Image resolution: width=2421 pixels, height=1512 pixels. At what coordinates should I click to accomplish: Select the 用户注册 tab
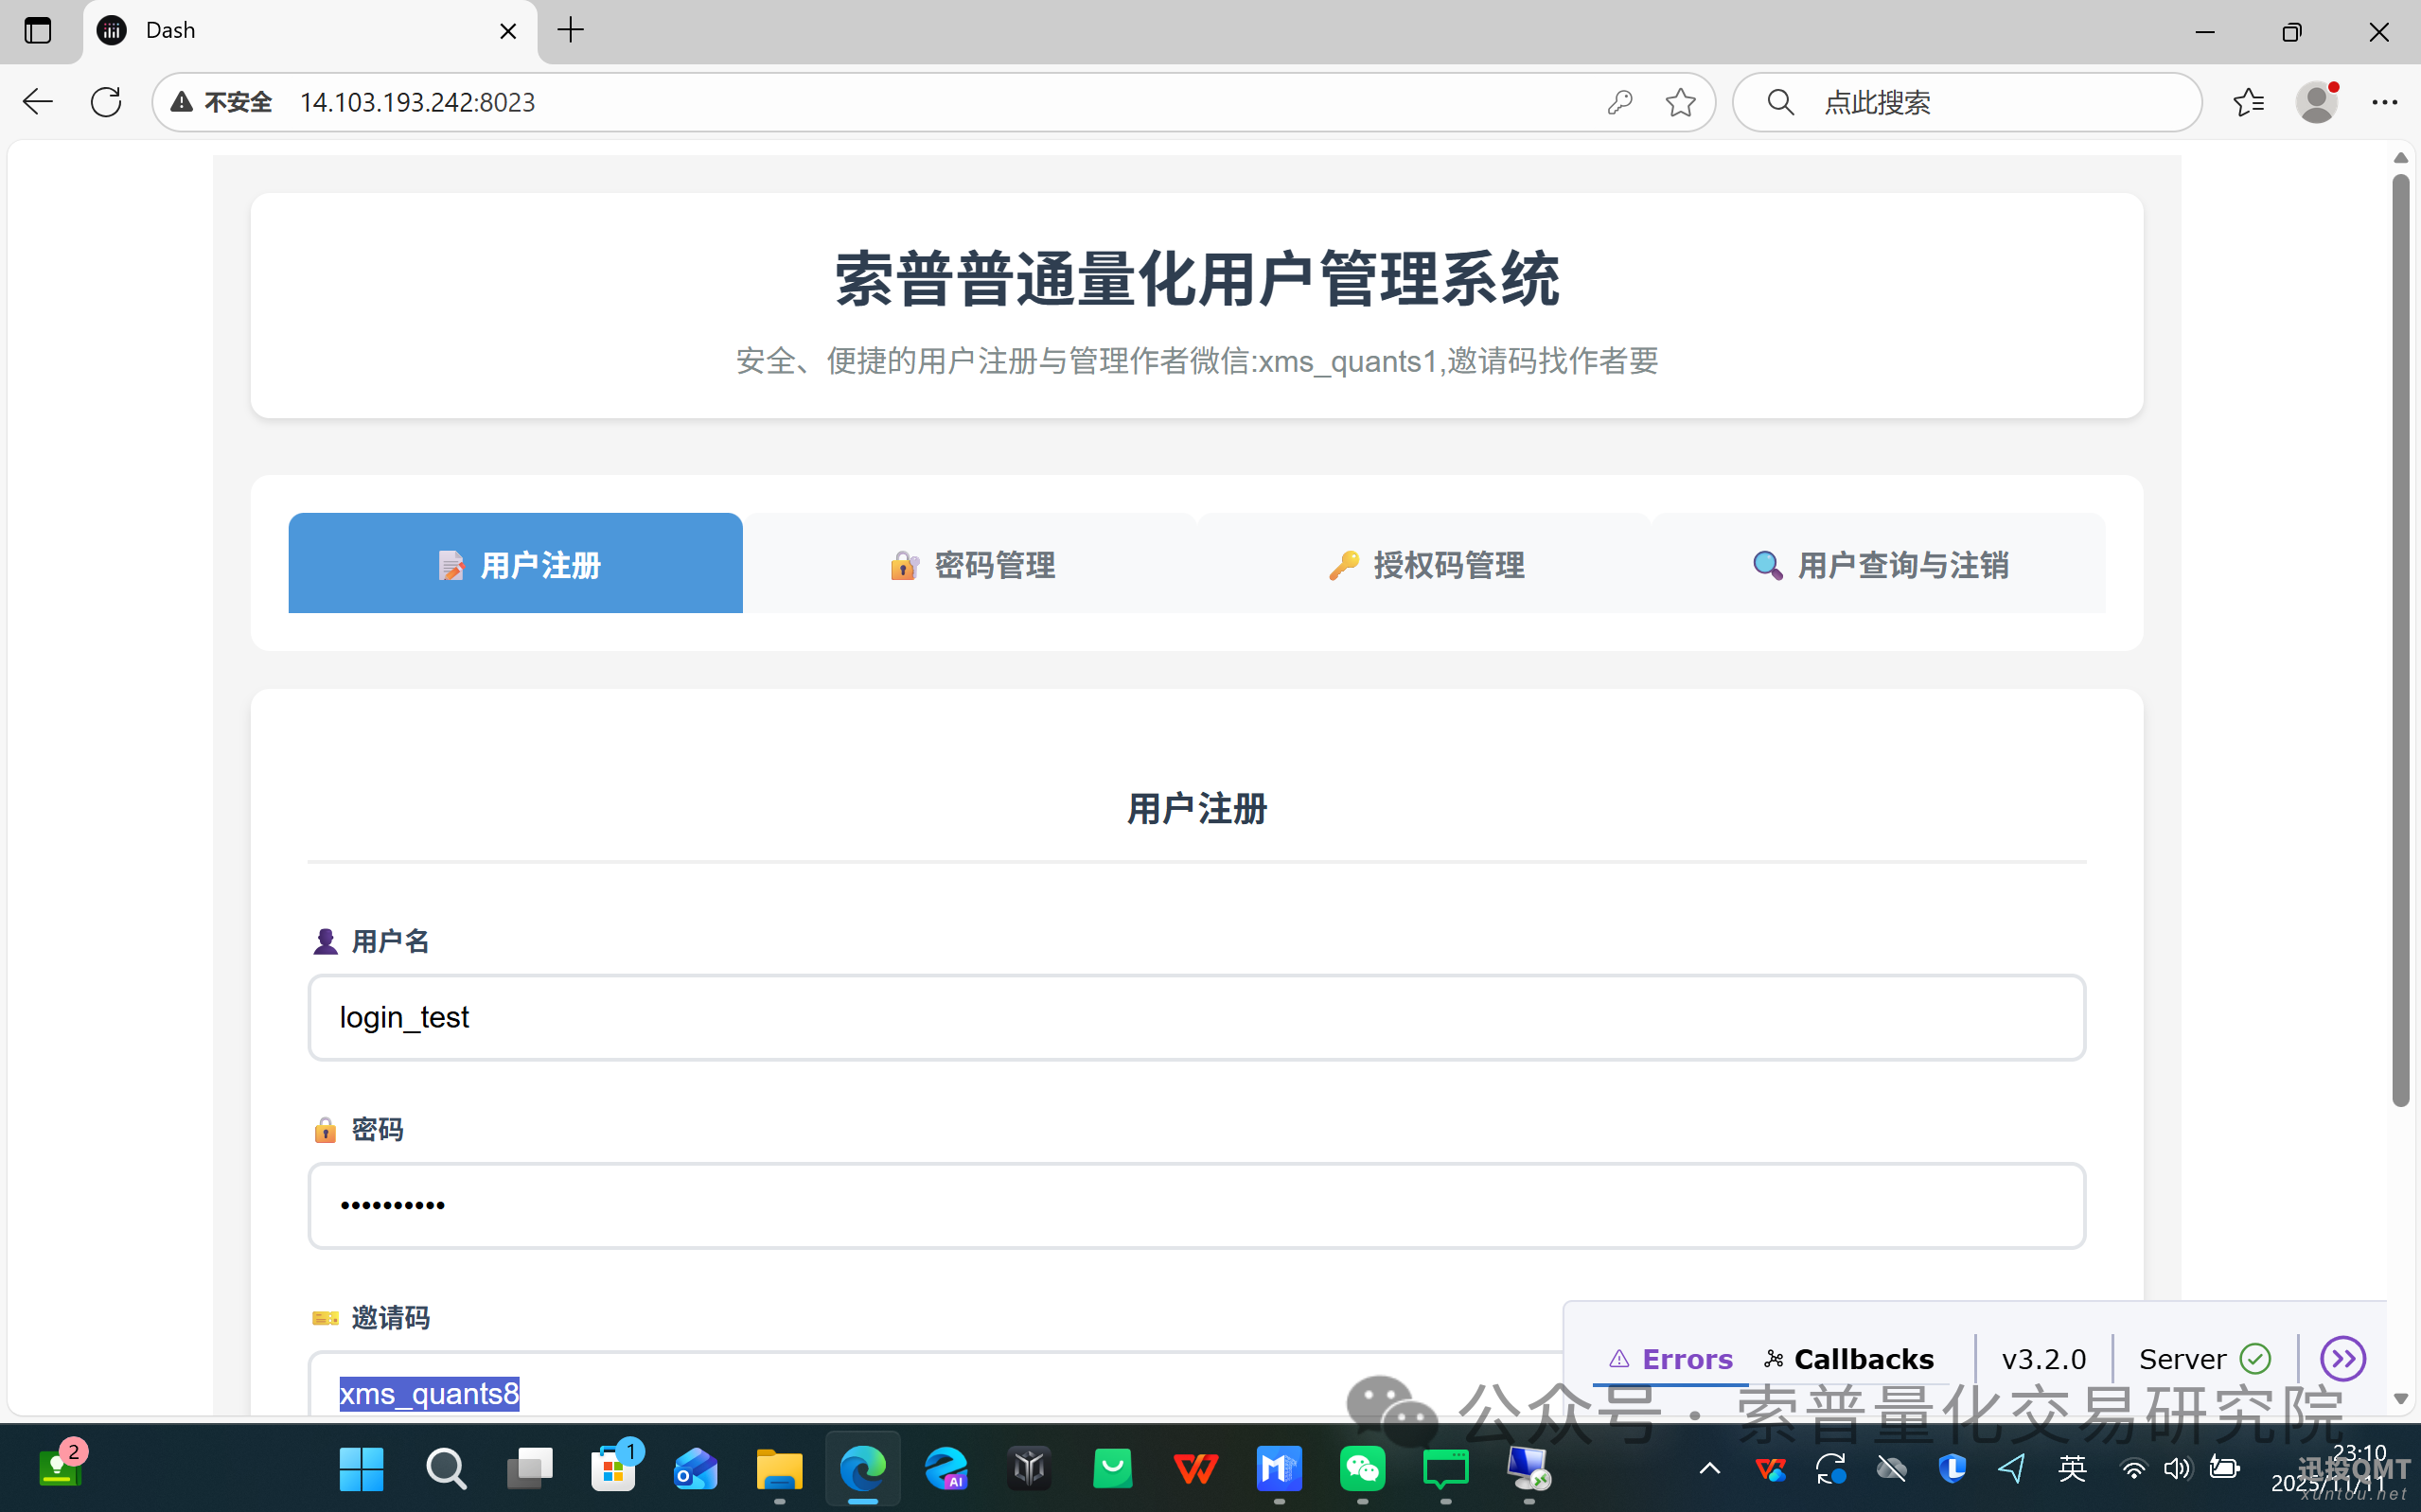click(516, 564)
